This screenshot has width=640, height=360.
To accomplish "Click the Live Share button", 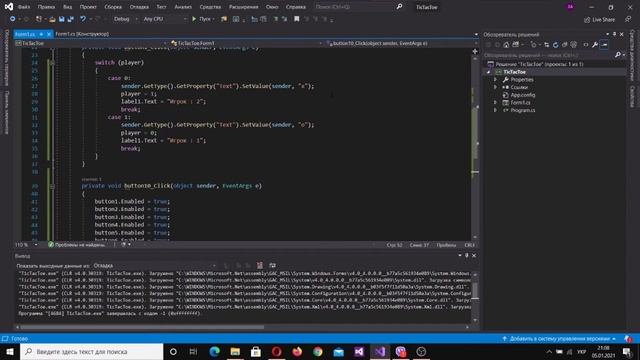I will (599, 20).
